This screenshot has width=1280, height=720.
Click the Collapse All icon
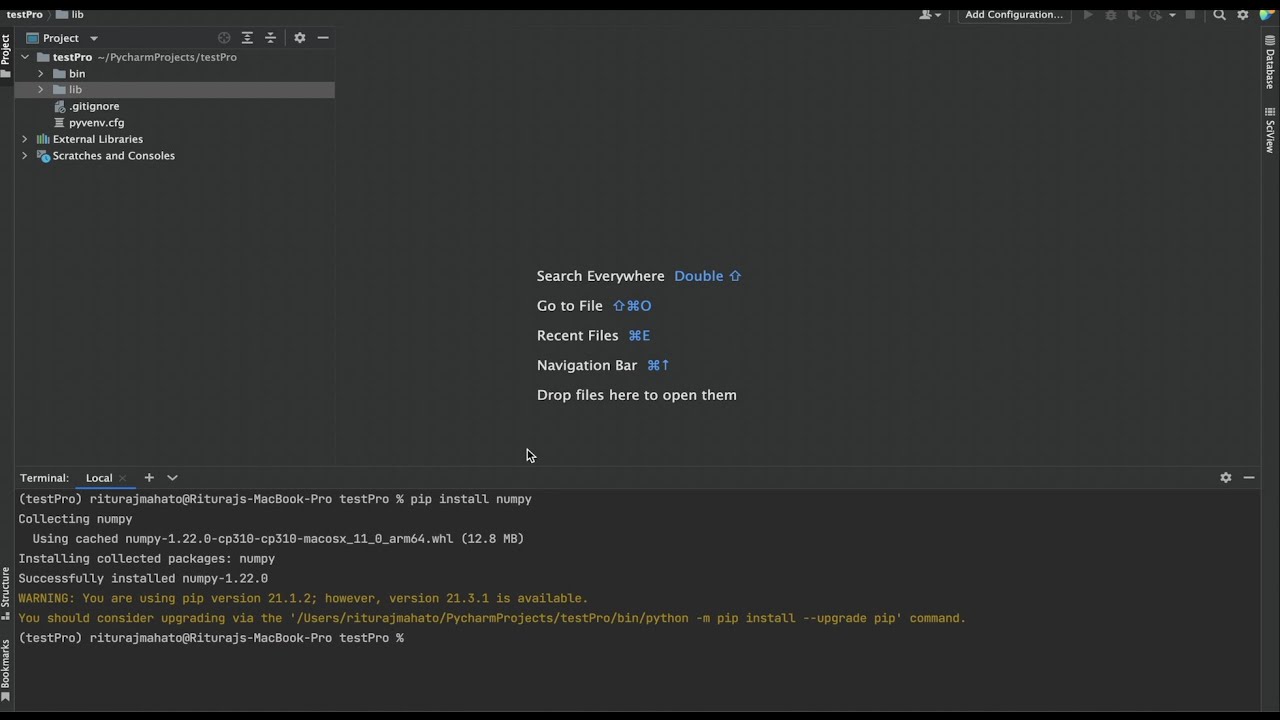click(x=270, y=38)
